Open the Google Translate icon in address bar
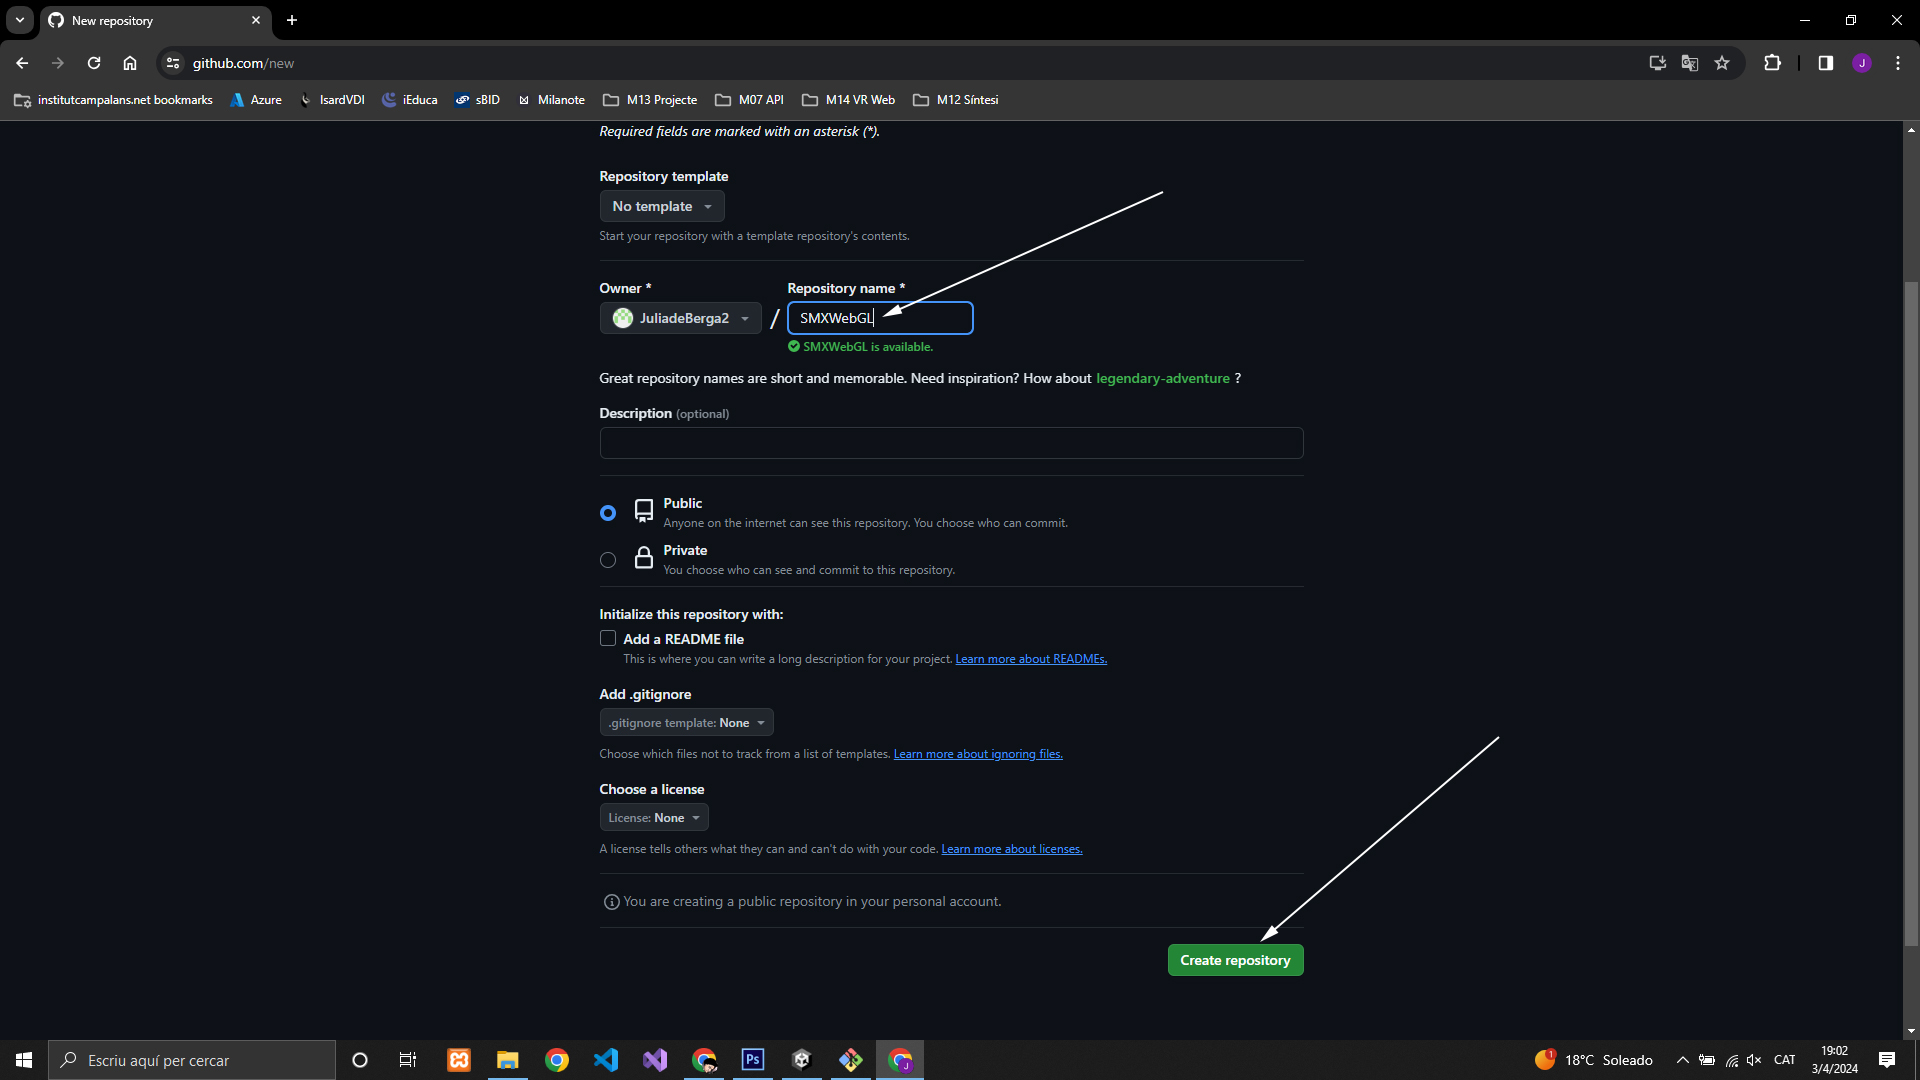The height and width of the screenshot is (1080, 1920). [x=1690, y=63]
